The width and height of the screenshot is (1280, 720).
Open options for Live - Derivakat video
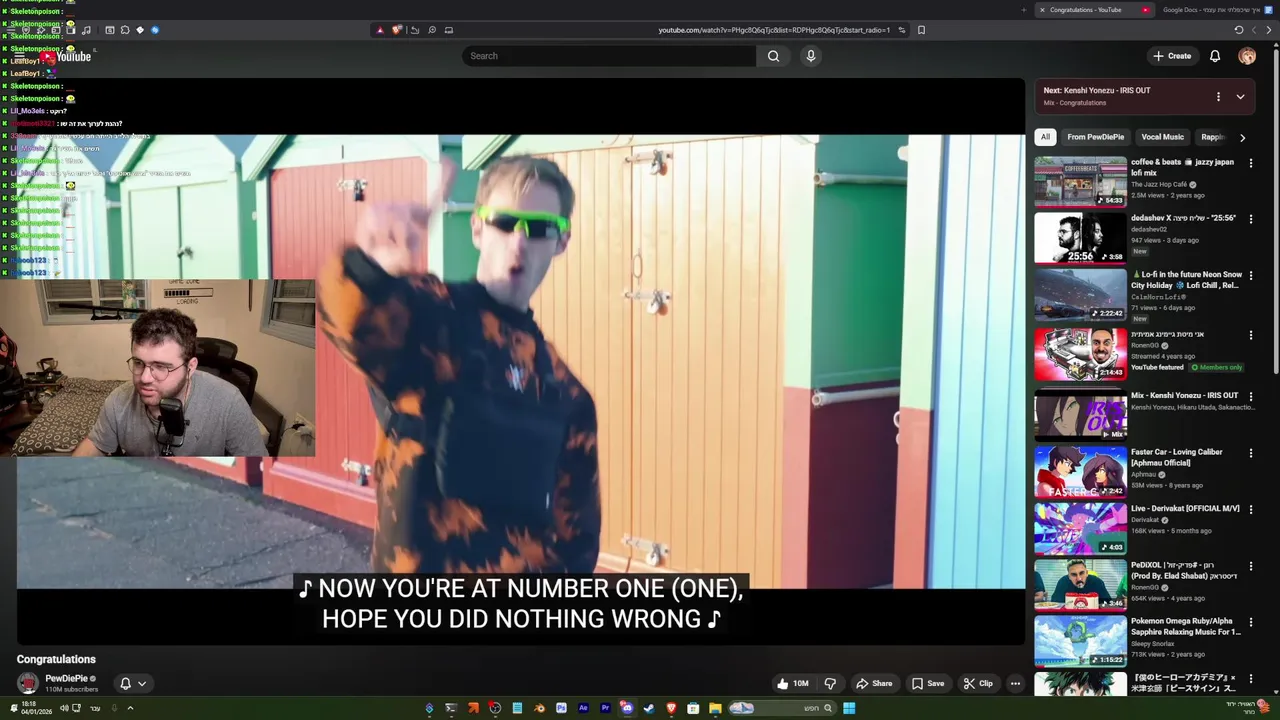click(x=1250, y=509)
